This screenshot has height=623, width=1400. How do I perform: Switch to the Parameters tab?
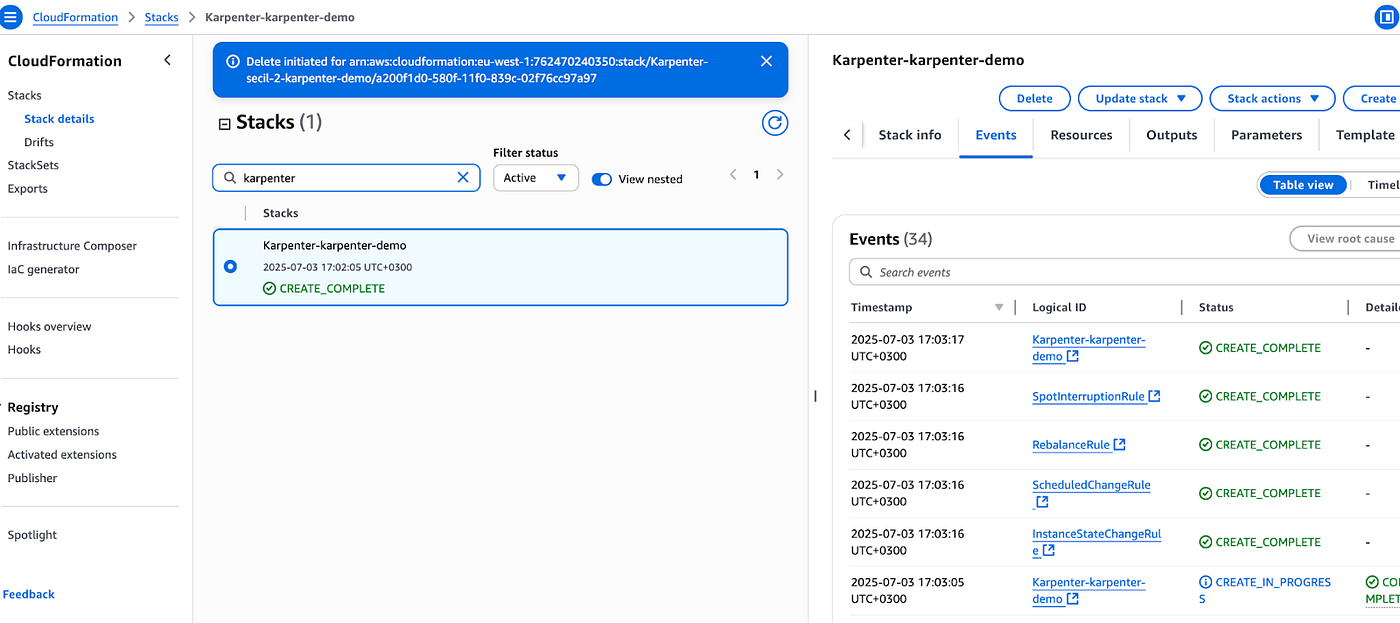point(1266,135)
